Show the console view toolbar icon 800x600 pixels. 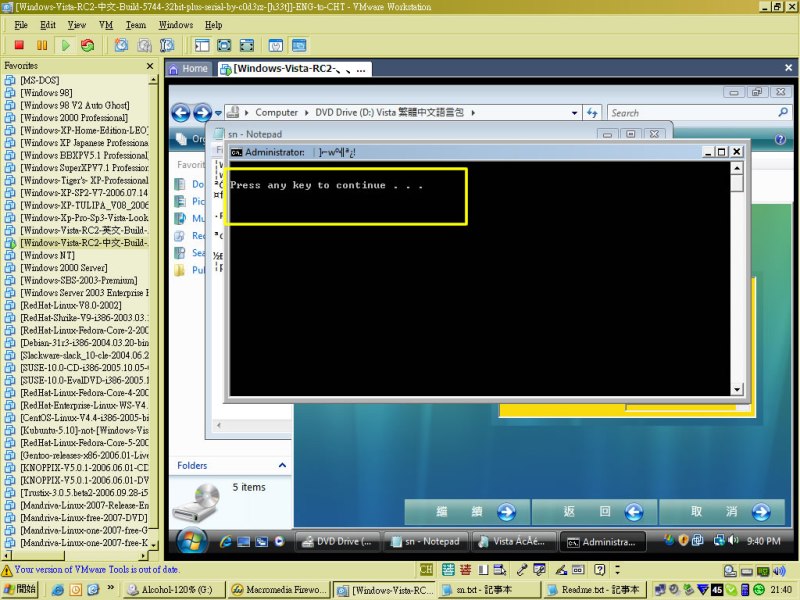click(299, 45)
